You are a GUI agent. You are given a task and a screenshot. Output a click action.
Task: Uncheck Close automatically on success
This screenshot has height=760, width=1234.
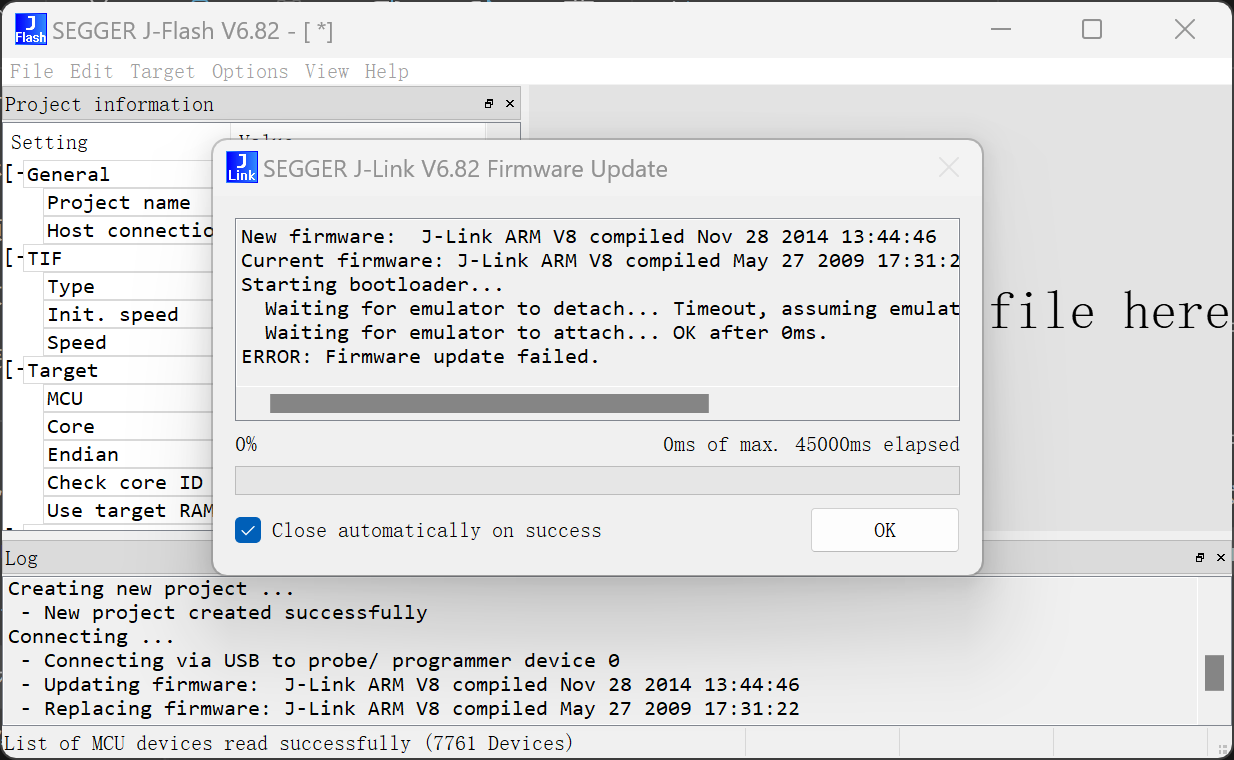click(x=248, y=530)
